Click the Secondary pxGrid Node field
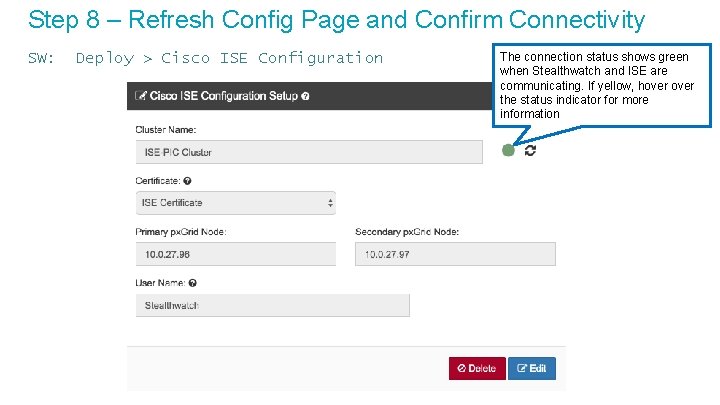 (x=455, y=254)
